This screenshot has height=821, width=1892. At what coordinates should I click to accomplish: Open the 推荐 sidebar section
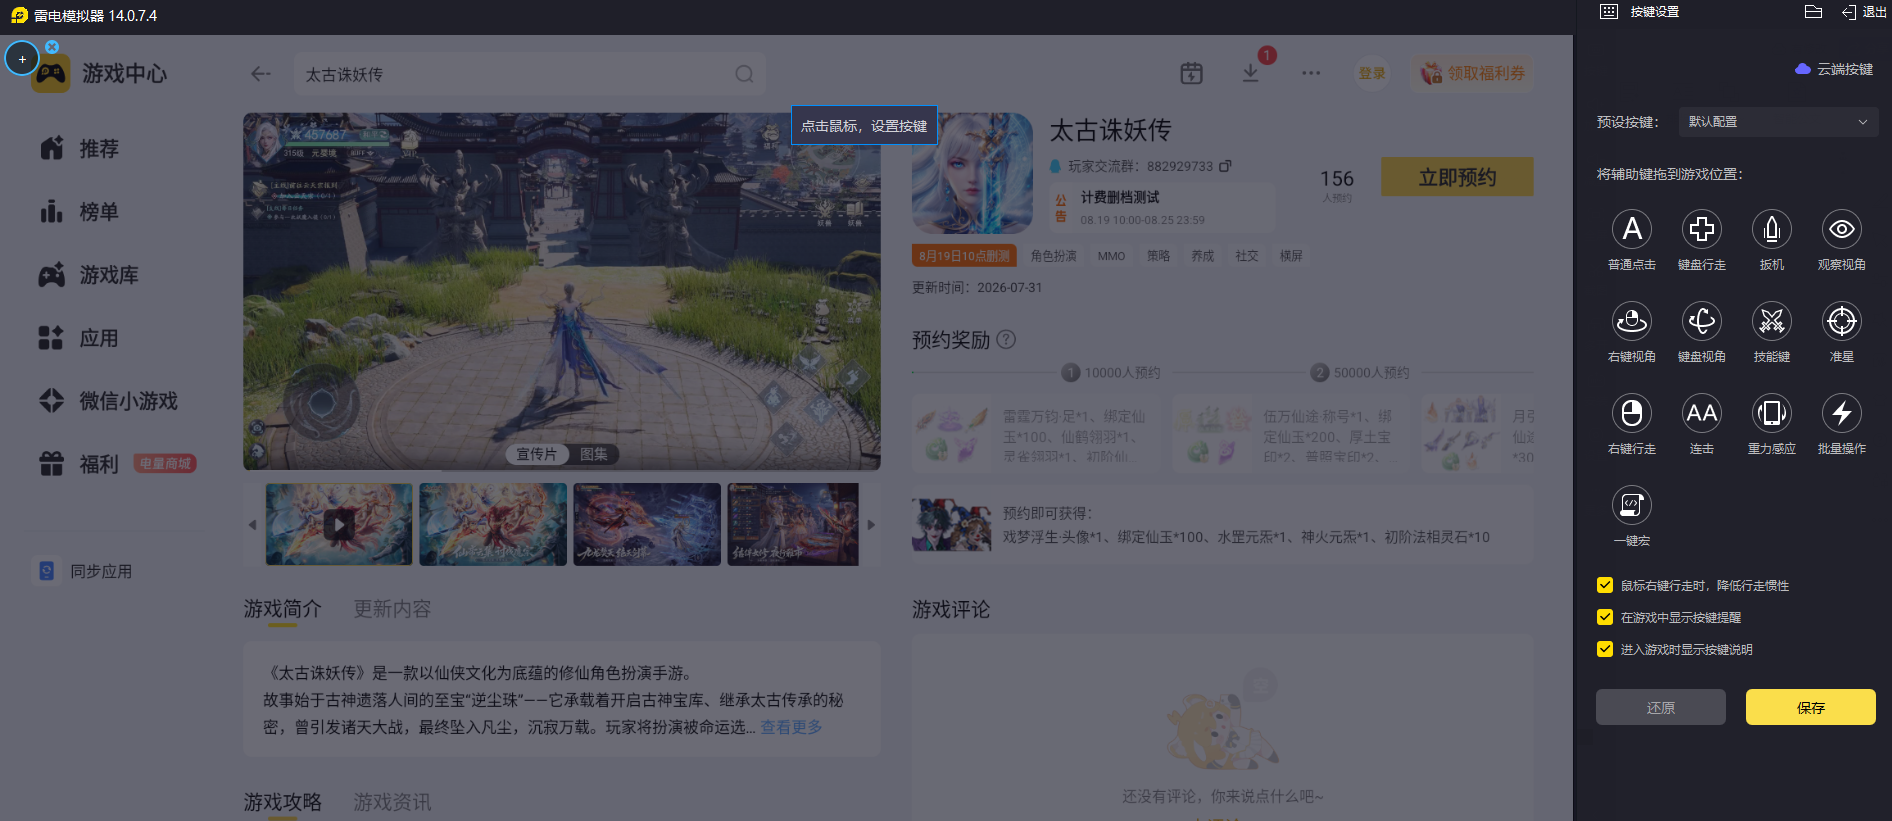point(80,149)
